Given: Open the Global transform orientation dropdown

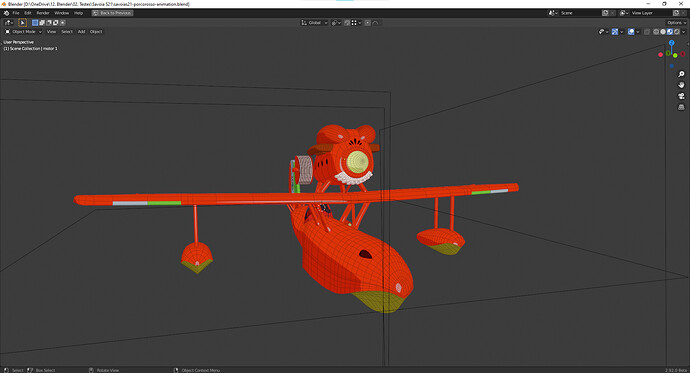Looking at the screenshot, I should [315, 22].
